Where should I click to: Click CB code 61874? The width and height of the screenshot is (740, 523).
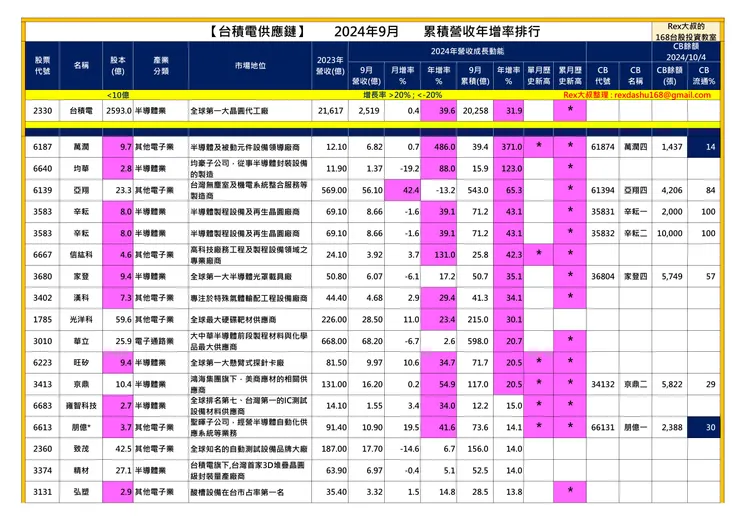pos(603,147)
